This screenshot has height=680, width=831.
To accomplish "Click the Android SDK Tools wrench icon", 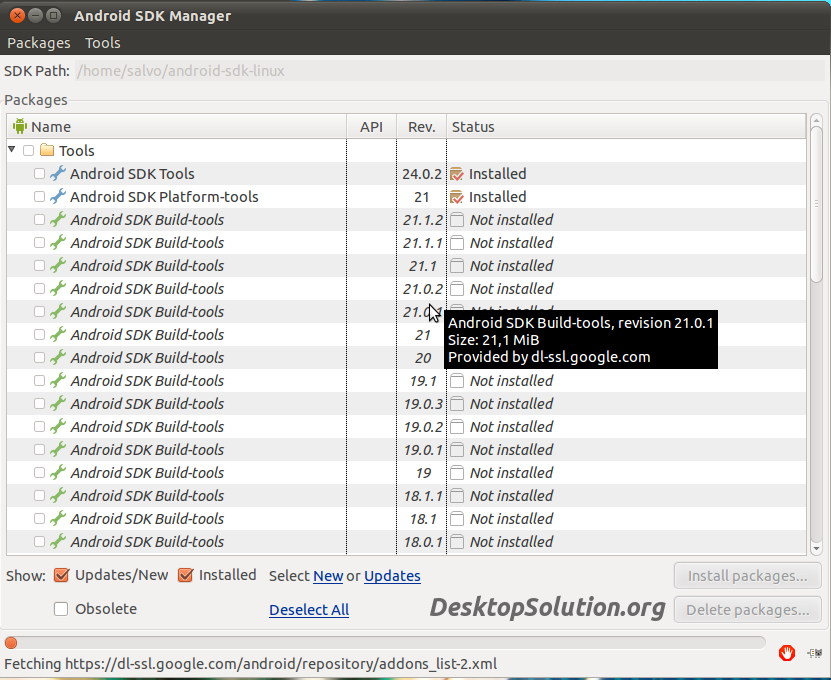I will (58, 174).
